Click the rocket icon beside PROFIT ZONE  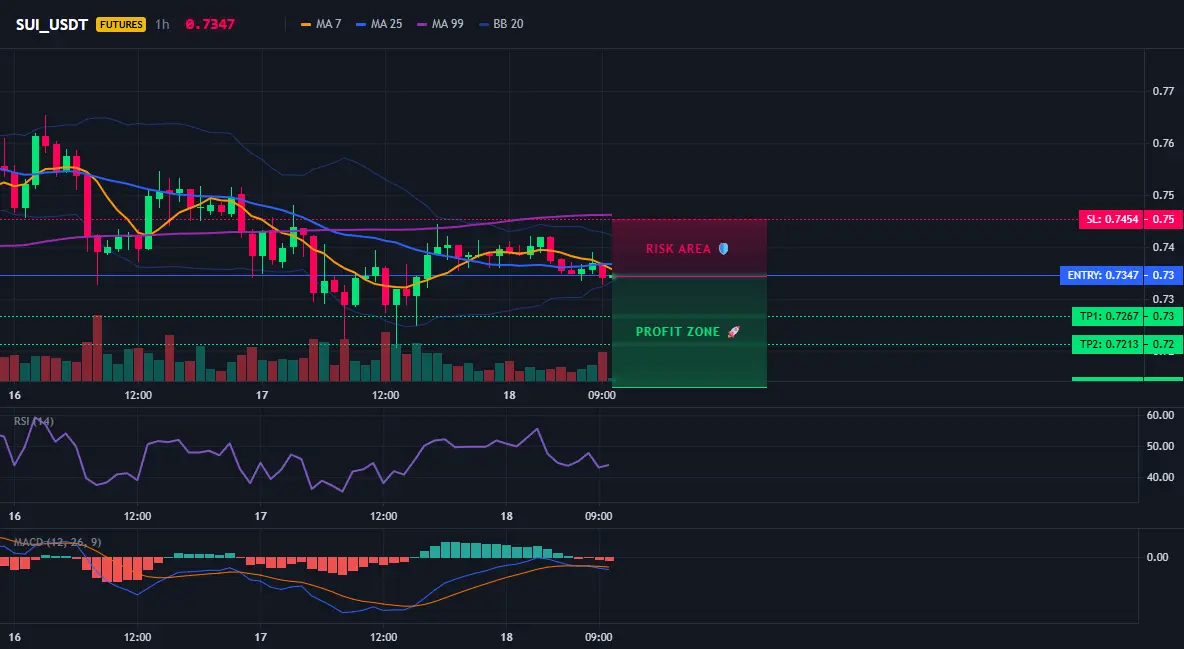pyautogui.click(x=733, y=332)
